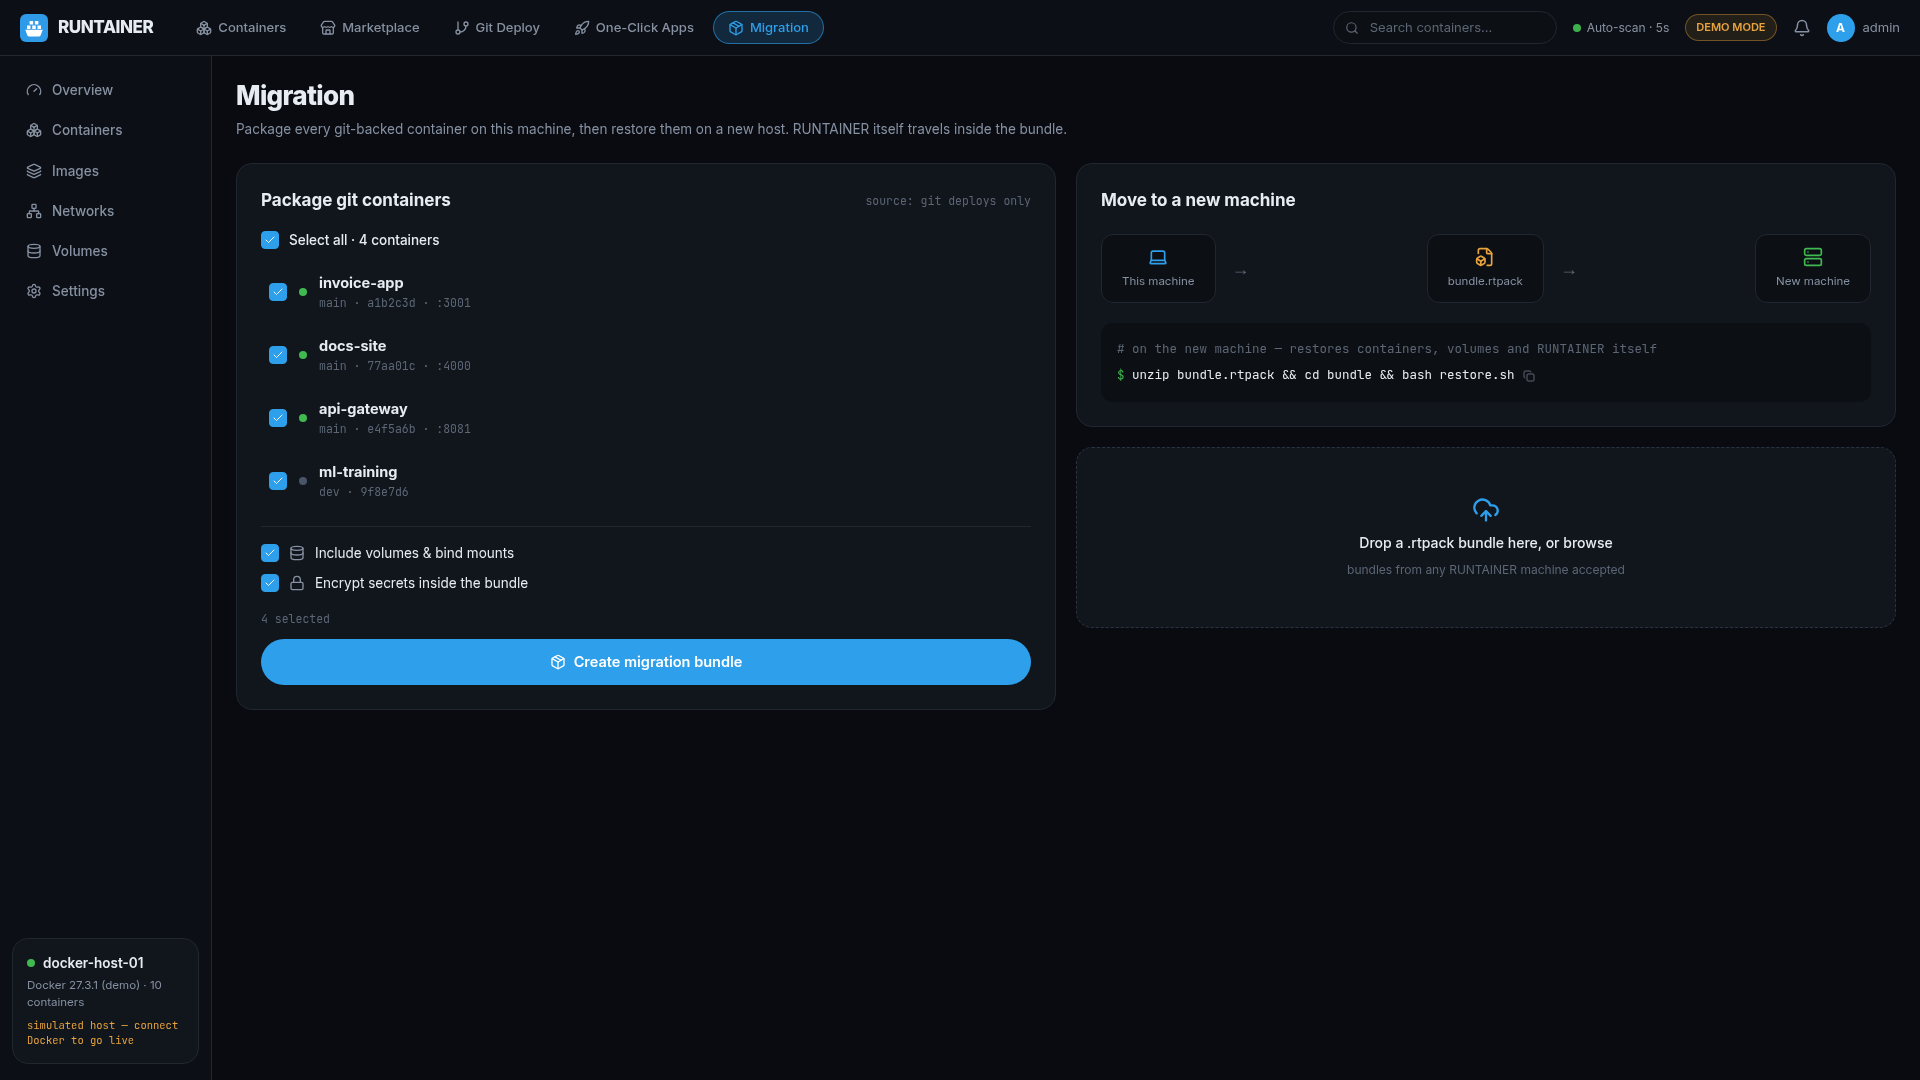Select the Migration tab
The height and width of the screenshot is (1080, 1920).
[768, 28]
